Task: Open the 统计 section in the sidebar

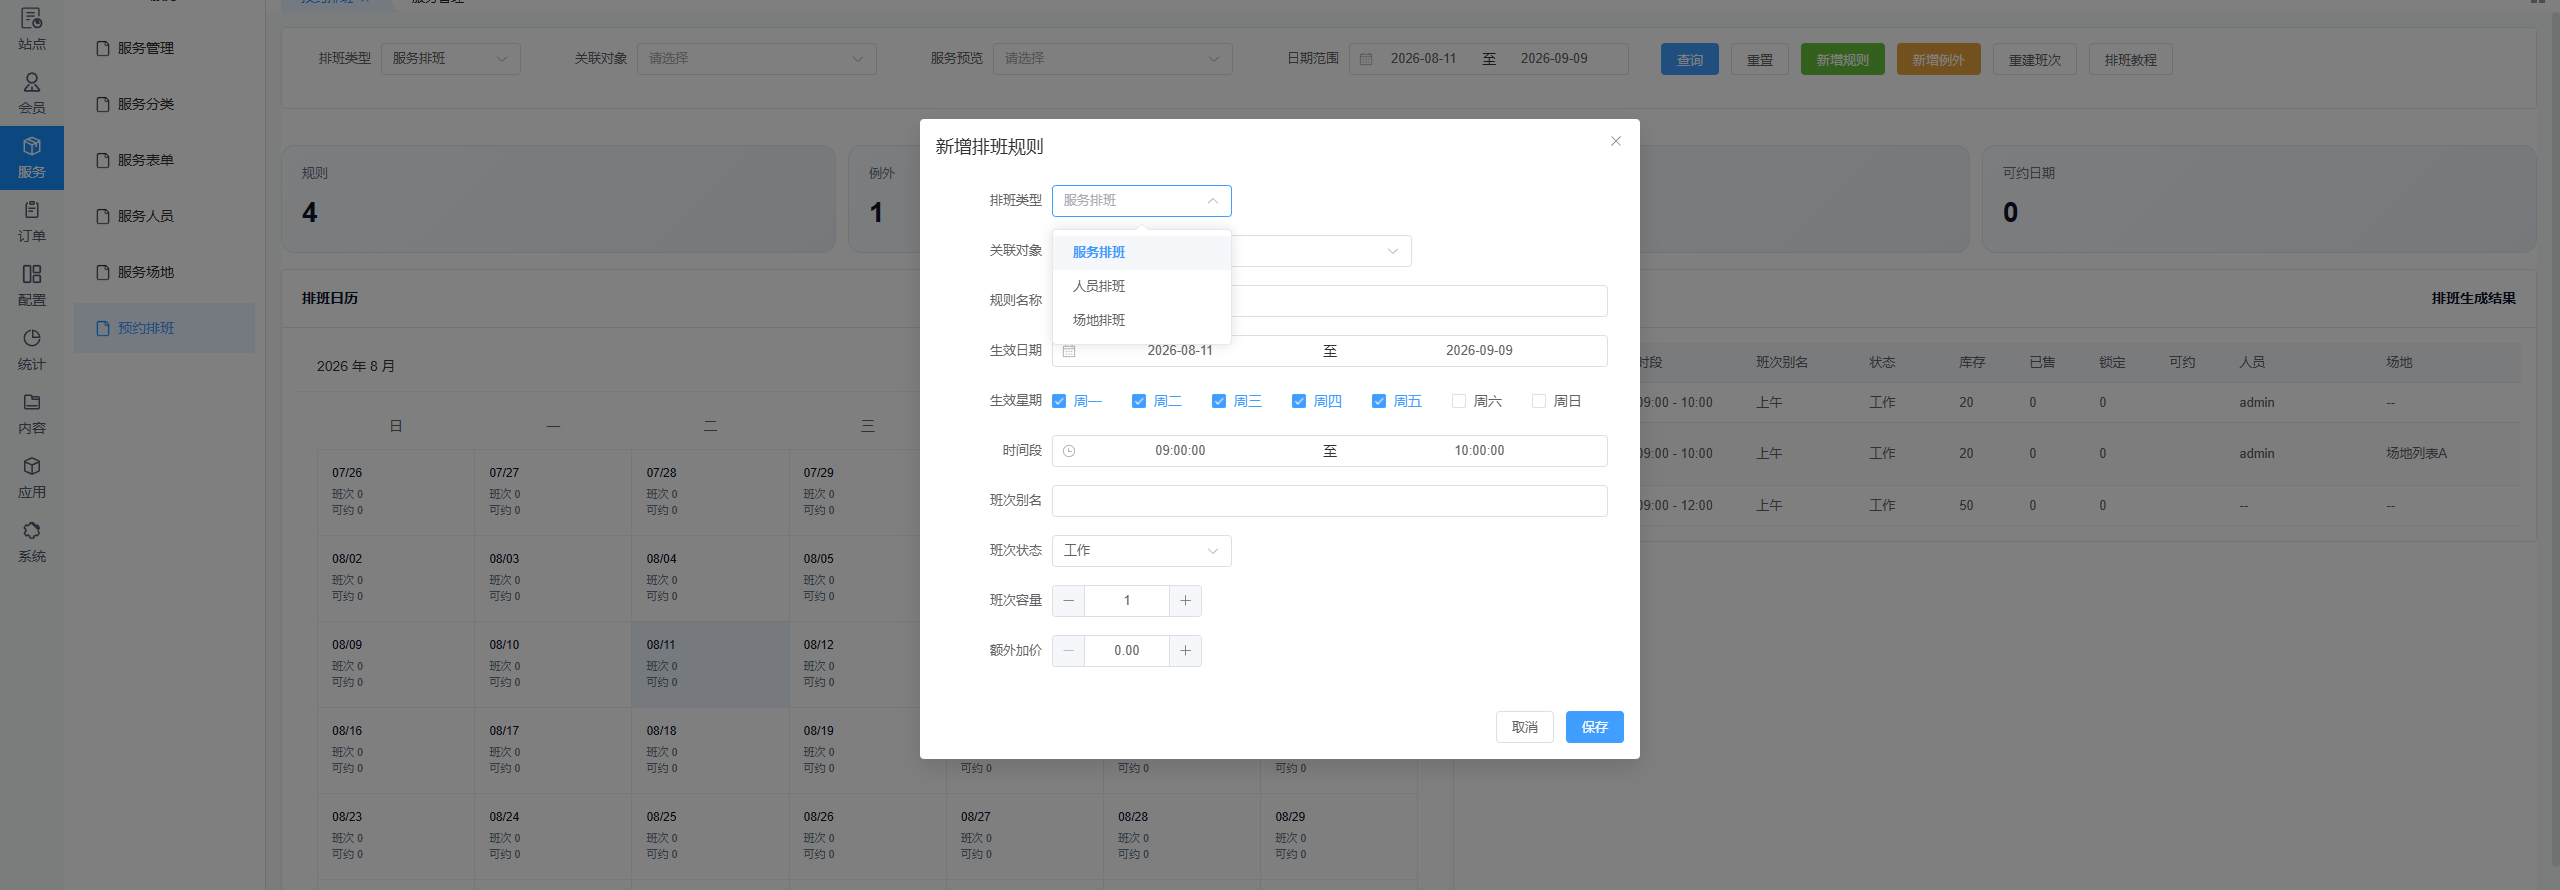Action: tap(32, 350)
